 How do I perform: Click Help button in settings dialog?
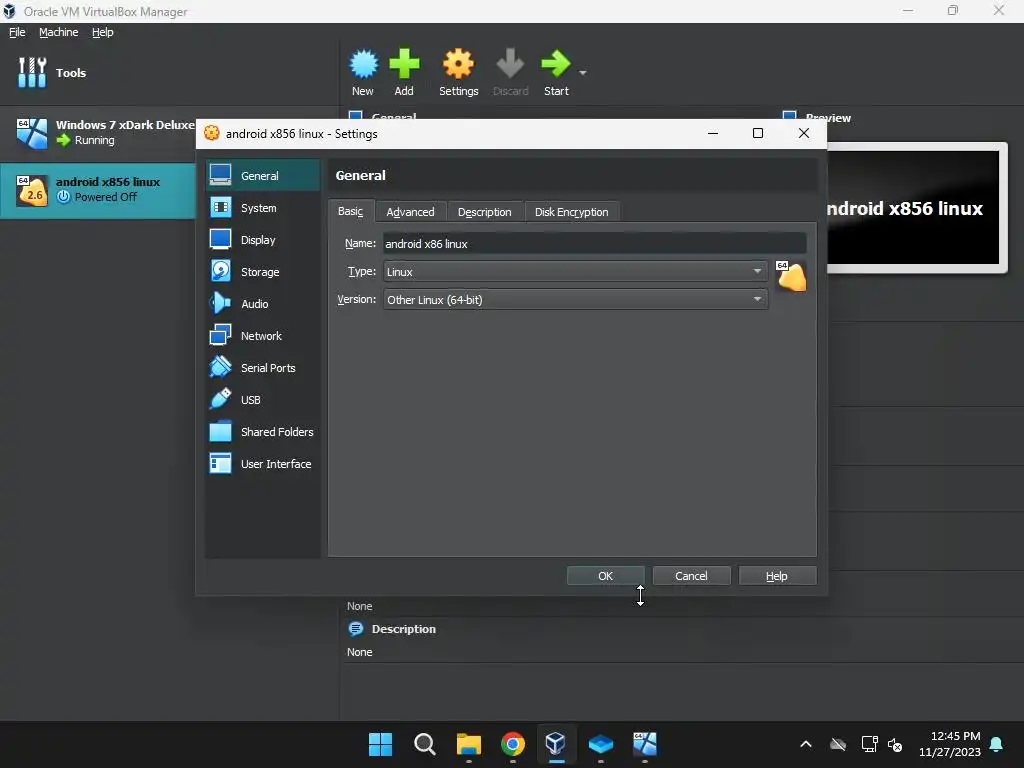(x=776, y=576)
